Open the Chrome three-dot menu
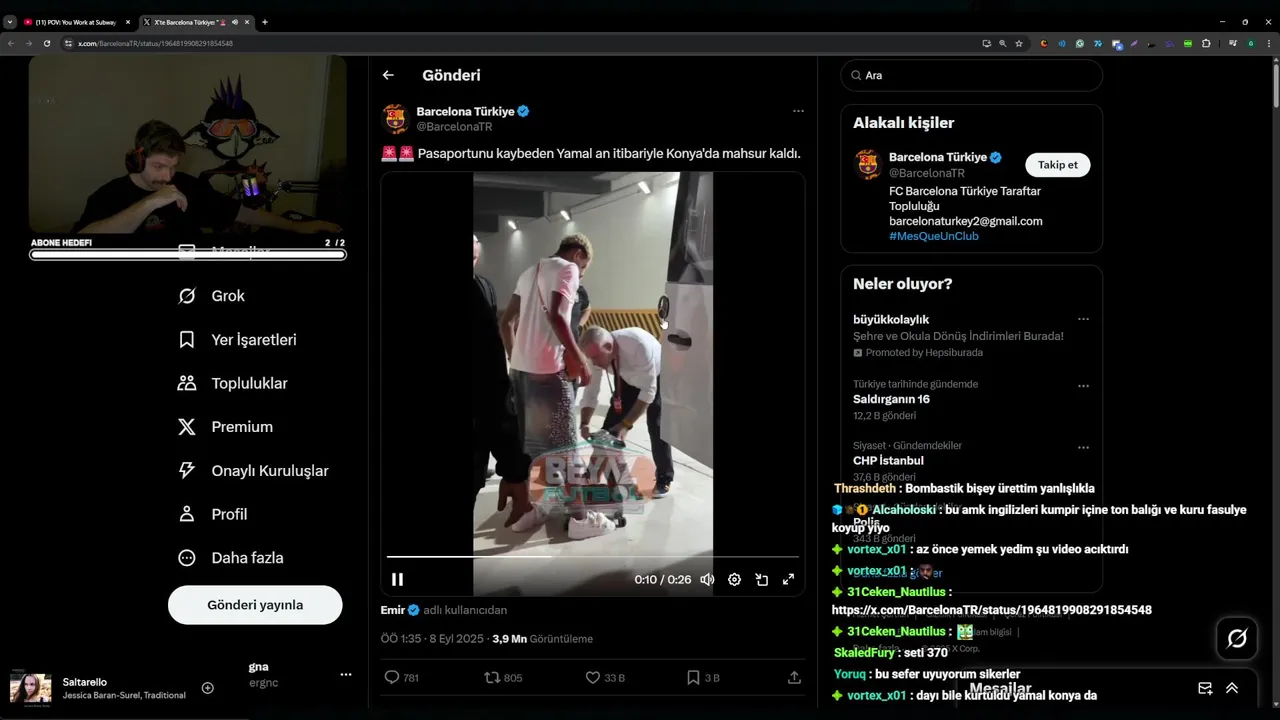 (x=1268, y=43)
